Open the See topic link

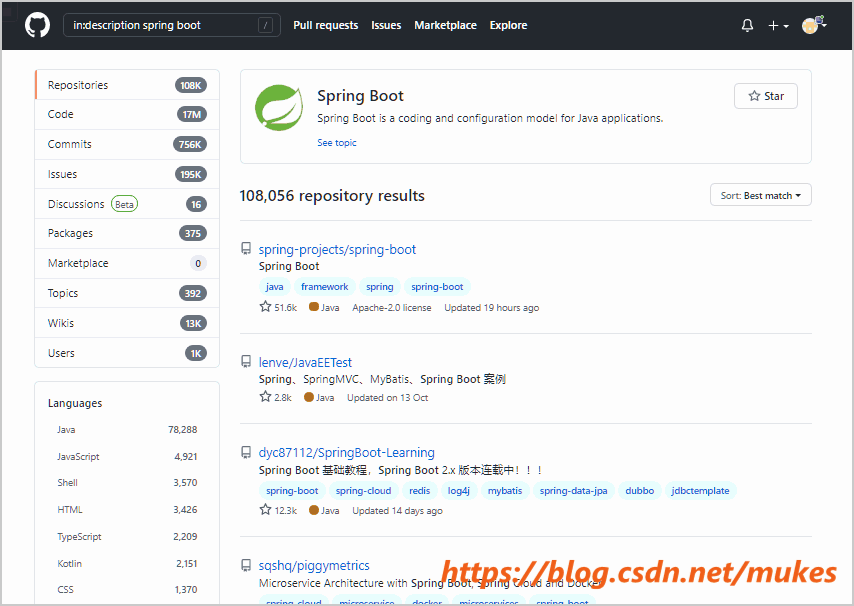point(337,143)
